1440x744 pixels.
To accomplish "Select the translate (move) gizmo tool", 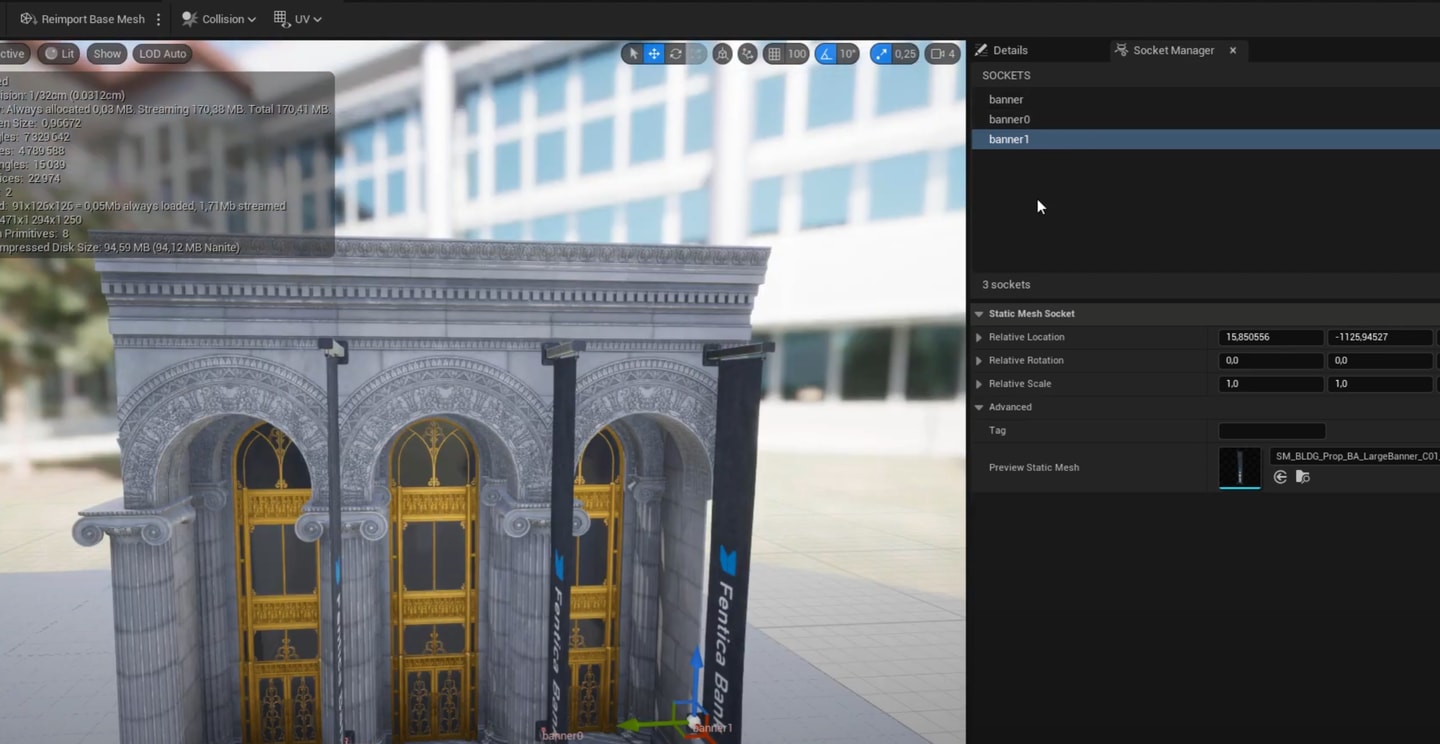I will click(654, 54).
